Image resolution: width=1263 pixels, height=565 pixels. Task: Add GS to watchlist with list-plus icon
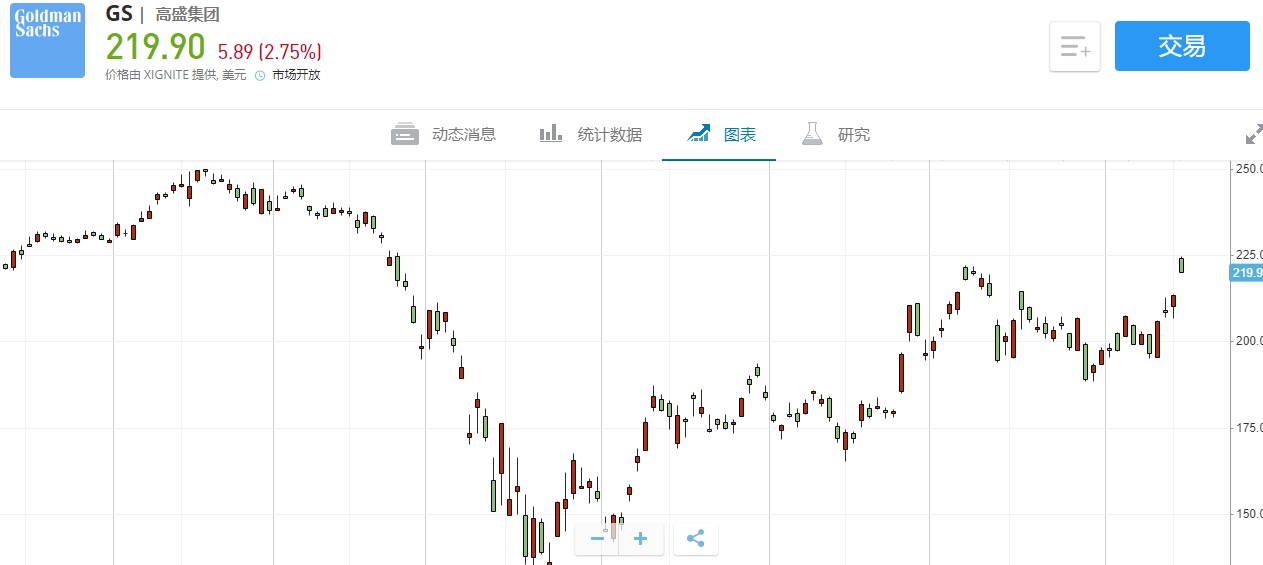[x=1075, y=47]
